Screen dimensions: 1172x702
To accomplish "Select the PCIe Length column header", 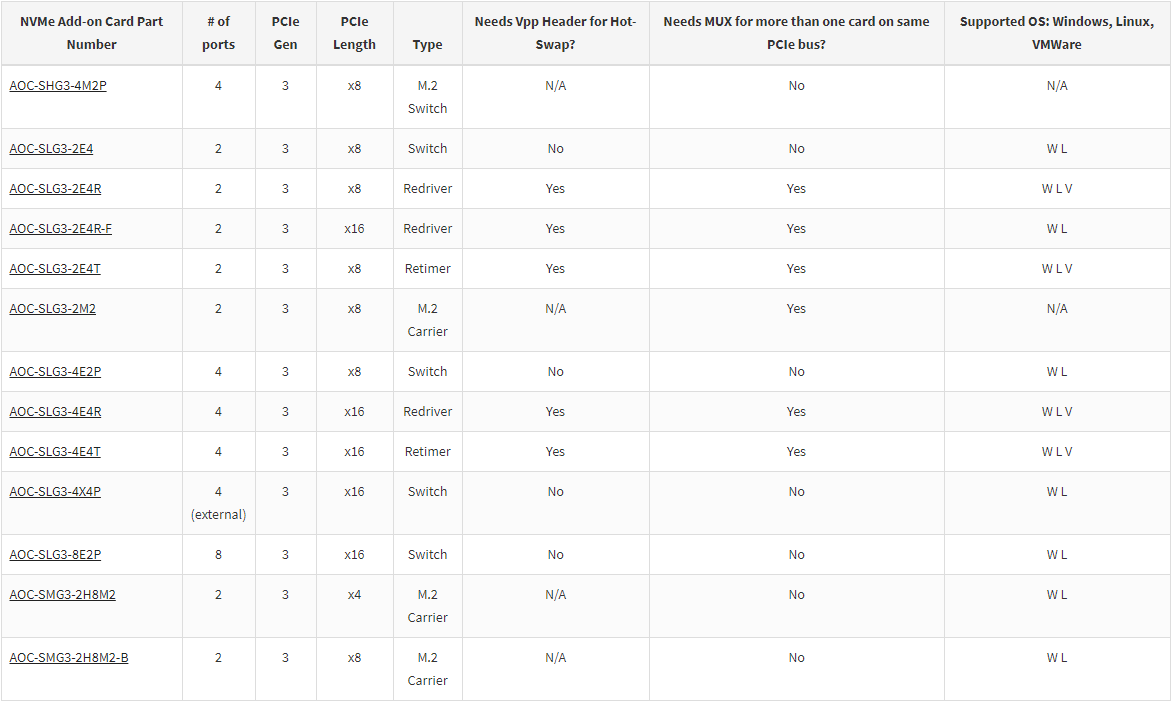I will tap(354, 33).
